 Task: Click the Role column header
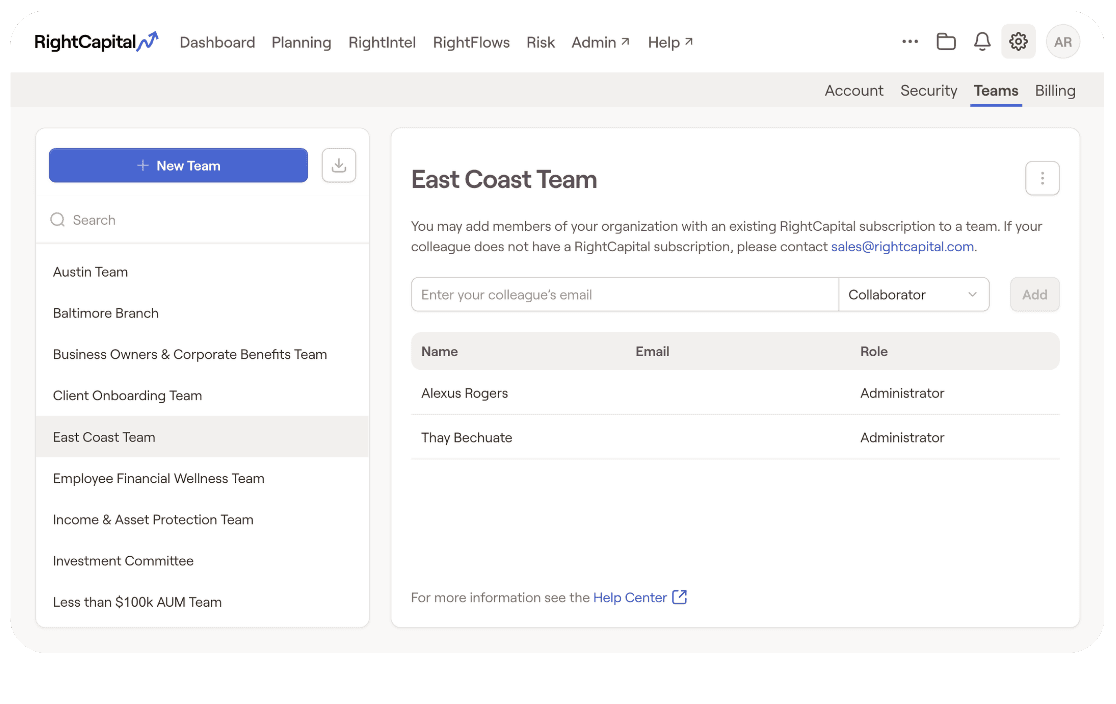click(x=873, y=352)
